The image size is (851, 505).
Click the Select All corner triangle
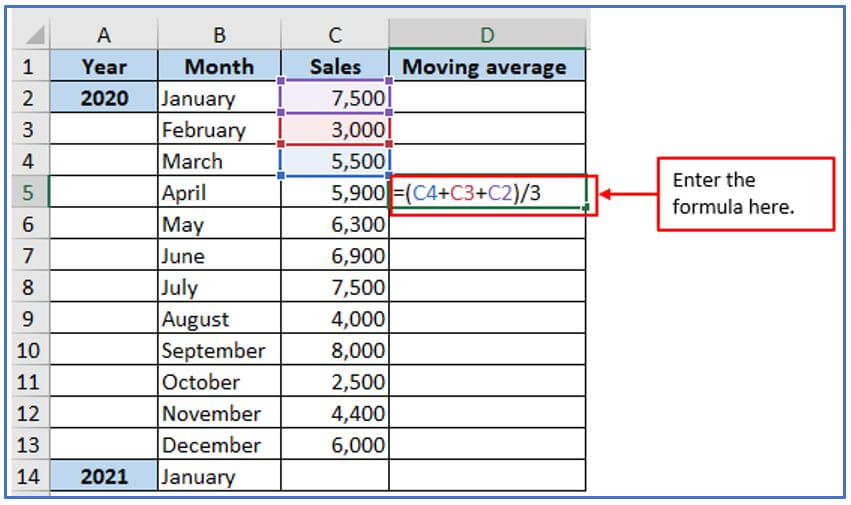[35, 35]
